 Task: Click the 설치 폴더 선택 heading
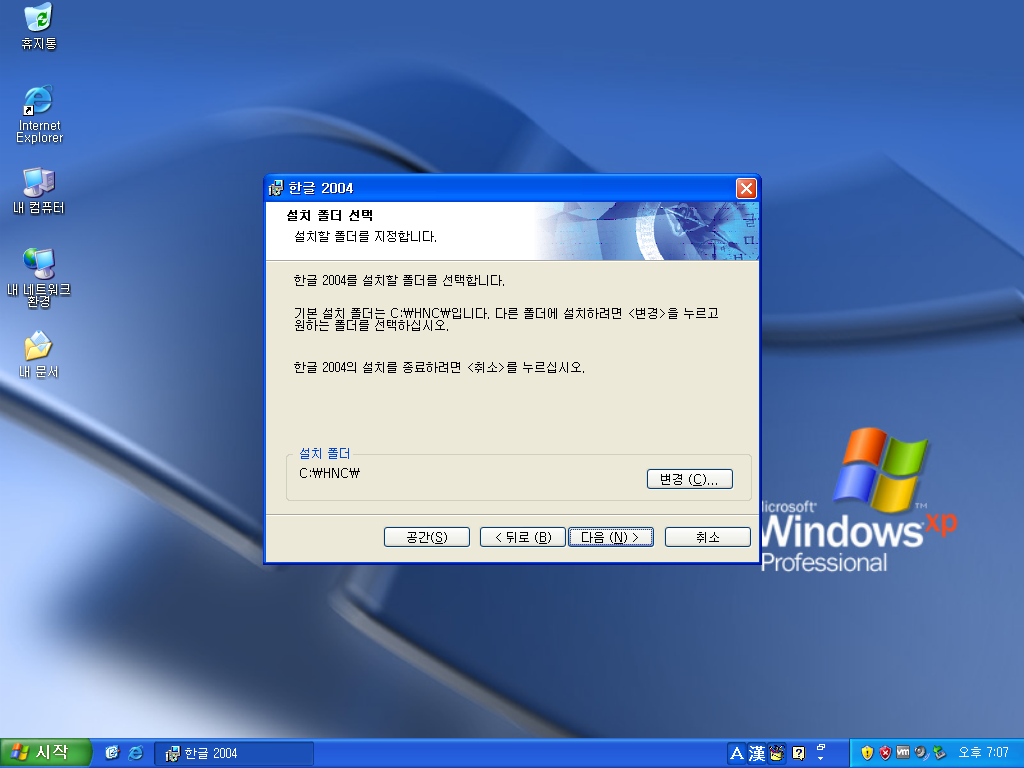pyautogui.click(x=330, y=216)
